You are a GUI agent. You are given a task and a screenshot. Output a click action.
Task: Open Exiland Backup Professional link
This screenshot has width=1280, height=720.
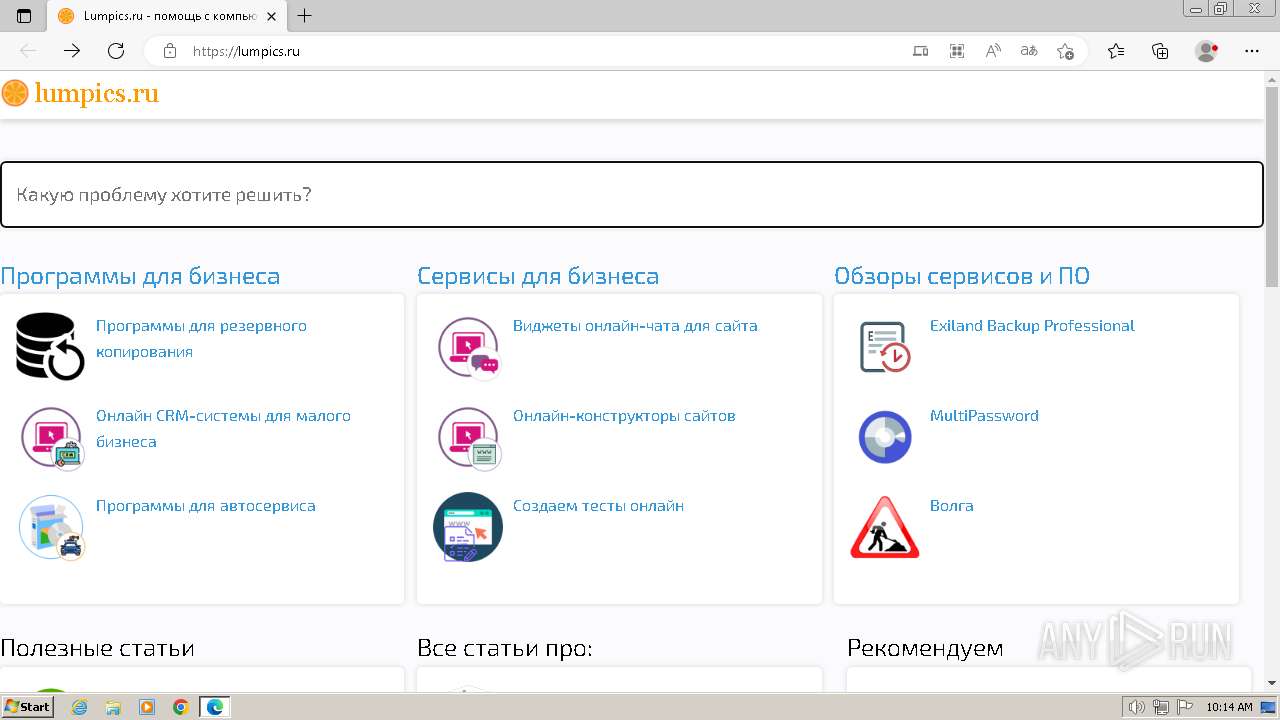tap(1032, 326)
